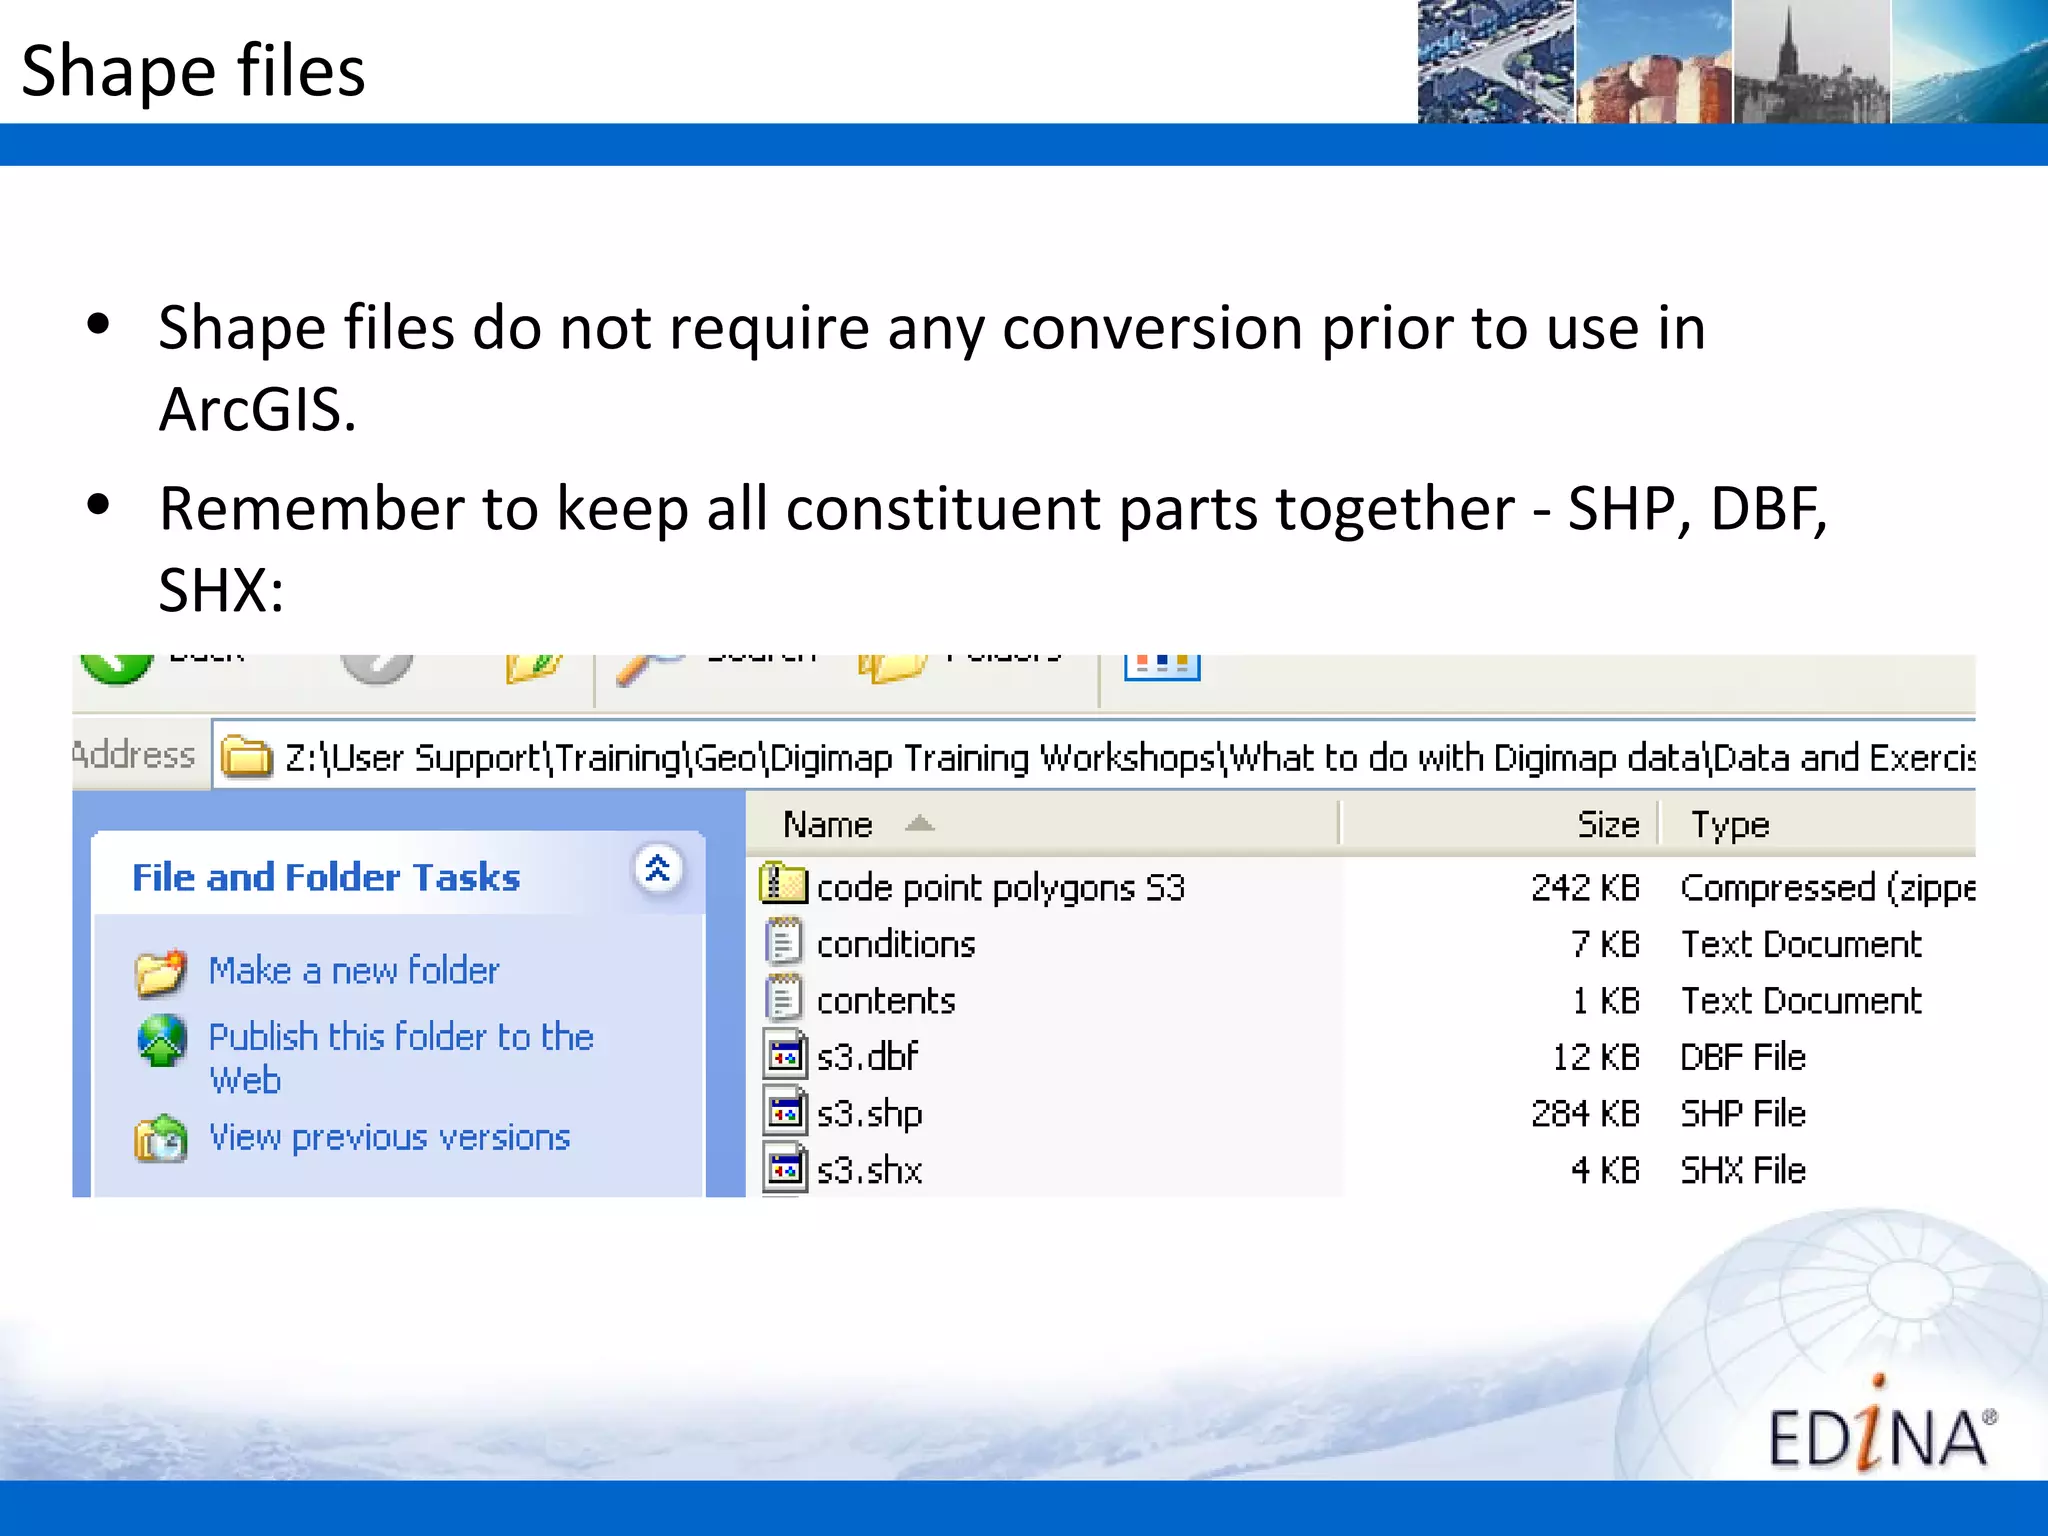Click Publish this folder to the Web

point(401,1058)
